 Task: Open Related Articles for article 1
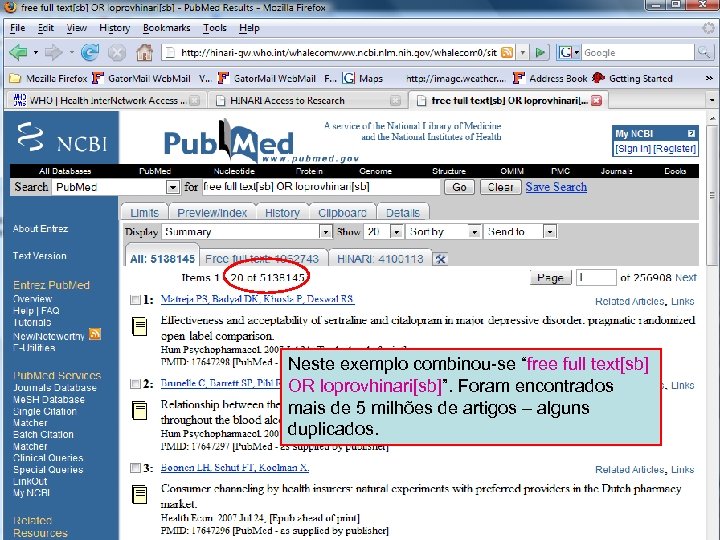630,301
